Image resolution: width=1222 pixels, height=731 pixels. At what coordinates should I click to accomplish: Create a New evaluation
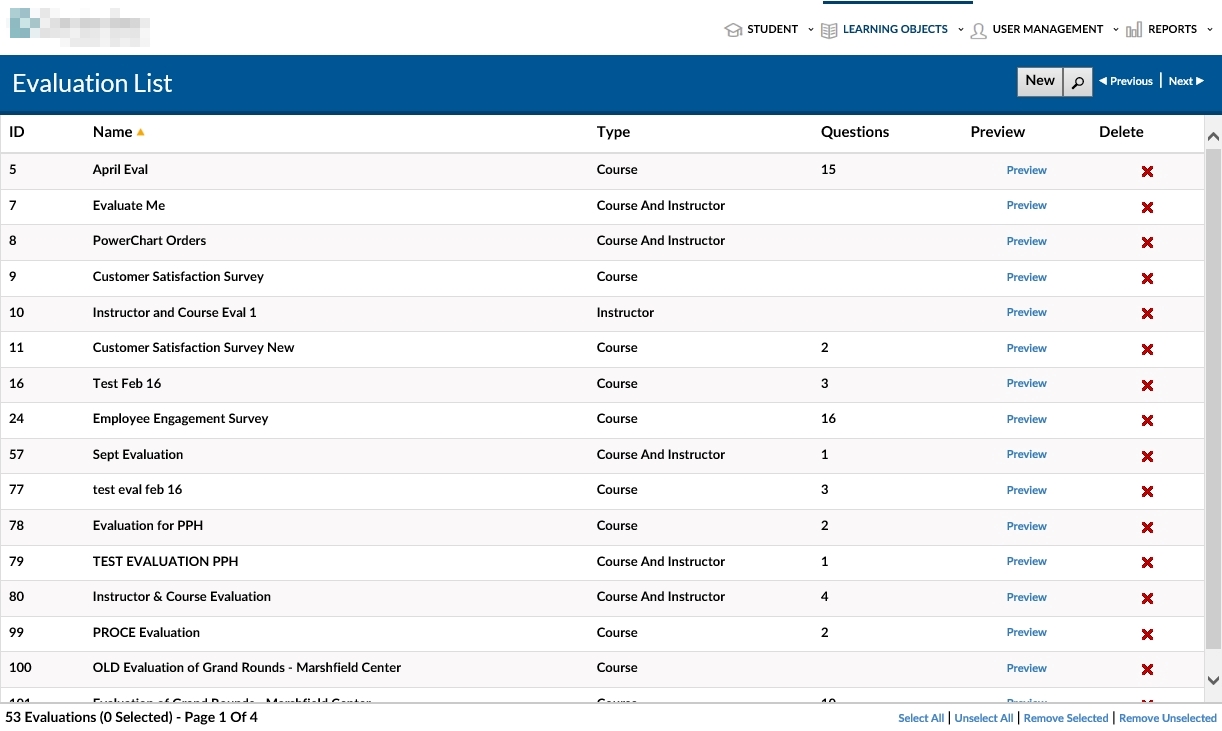(1040, 82)
